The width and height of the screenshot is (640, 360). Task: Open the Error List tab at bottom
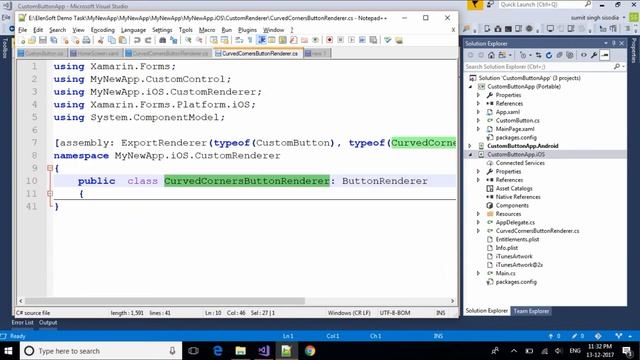[x=22, y=322]
